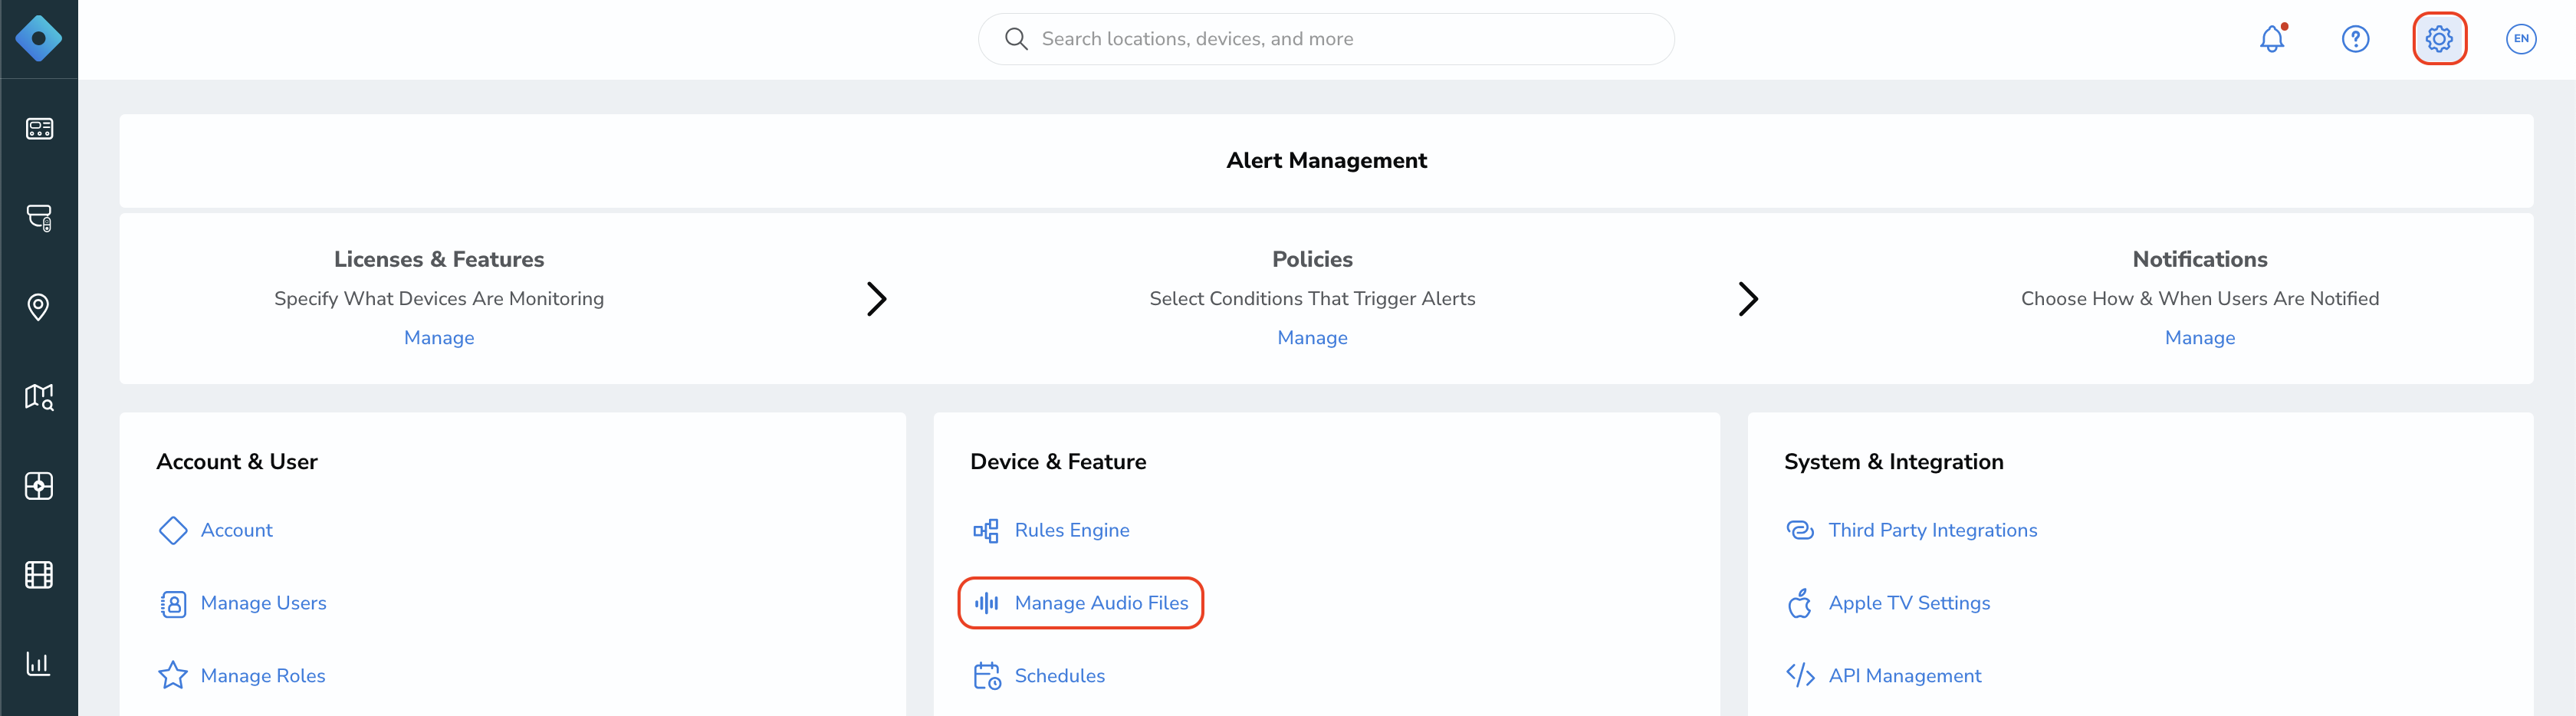Click the Notifications title
The width and height of the screenshot is (2576, 716).
(2199, 260)
